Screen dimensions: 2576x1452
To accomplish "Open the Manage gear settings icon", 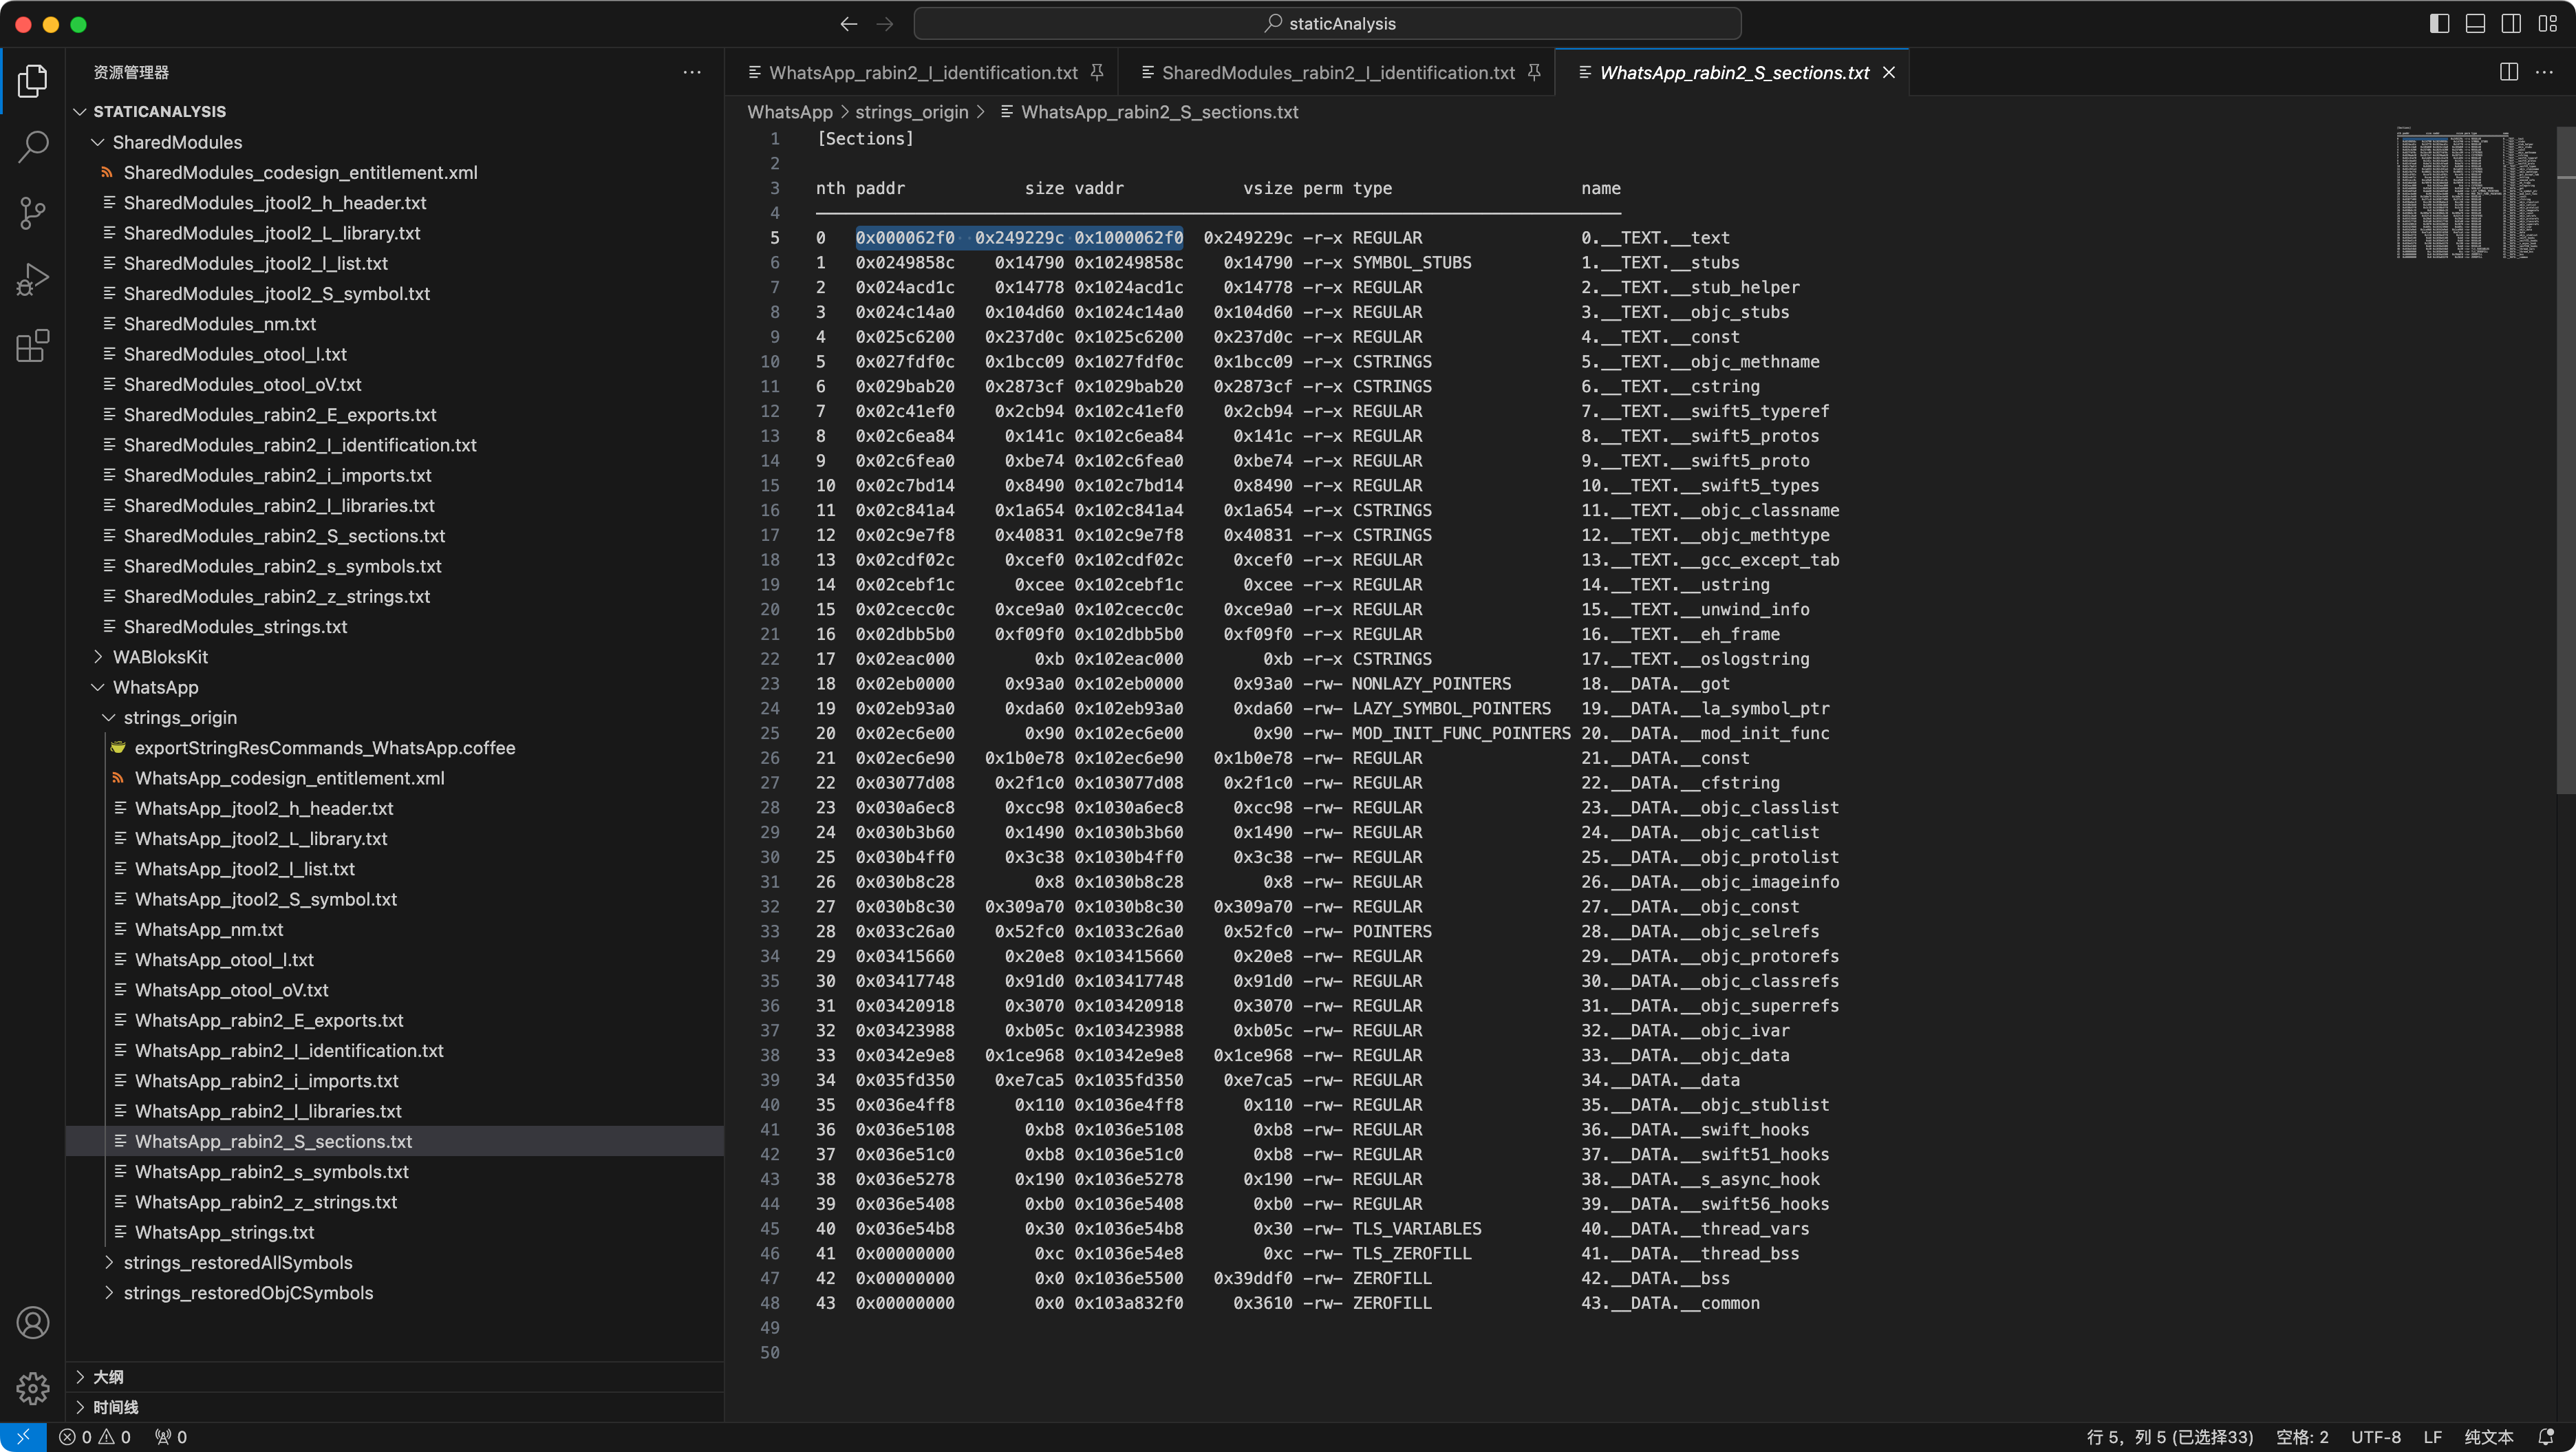I will pyautogui.click(x=32, y=1388).
